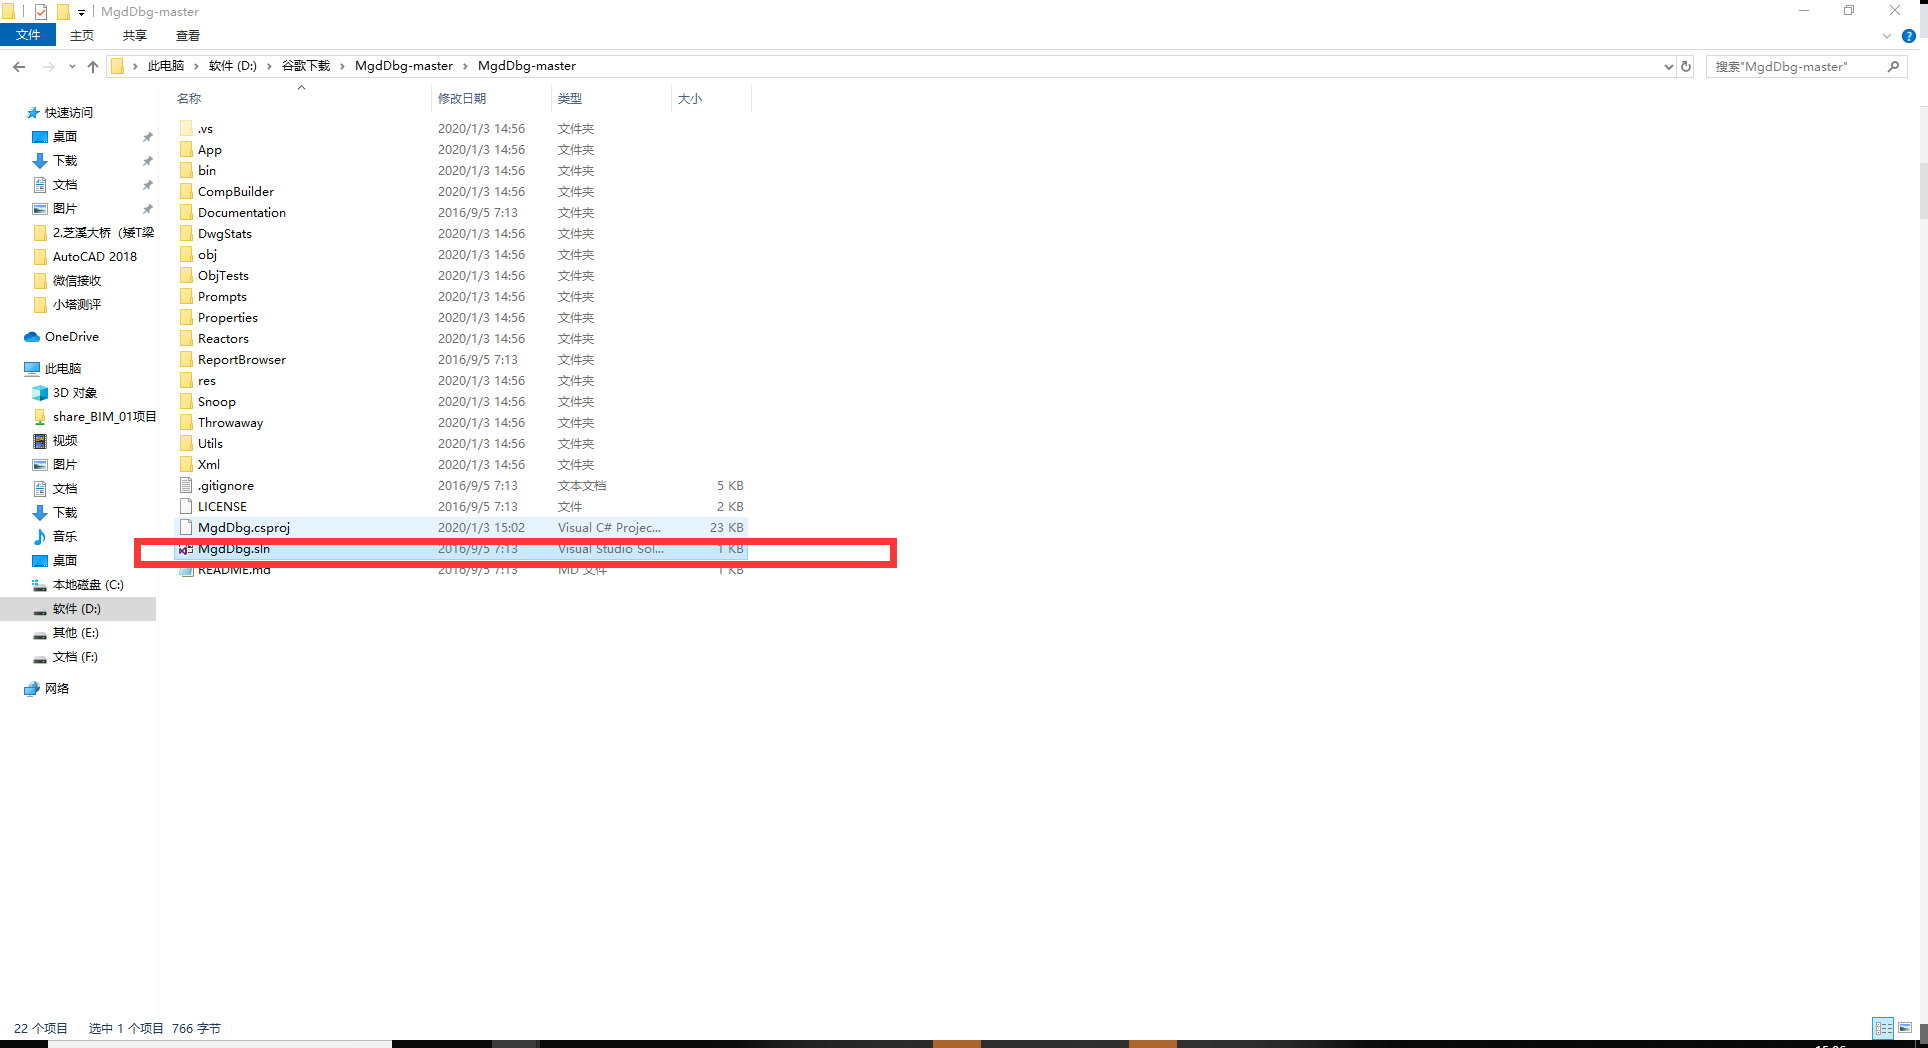Switch to large icons view in status bar

click(x=1906, y=1028)
